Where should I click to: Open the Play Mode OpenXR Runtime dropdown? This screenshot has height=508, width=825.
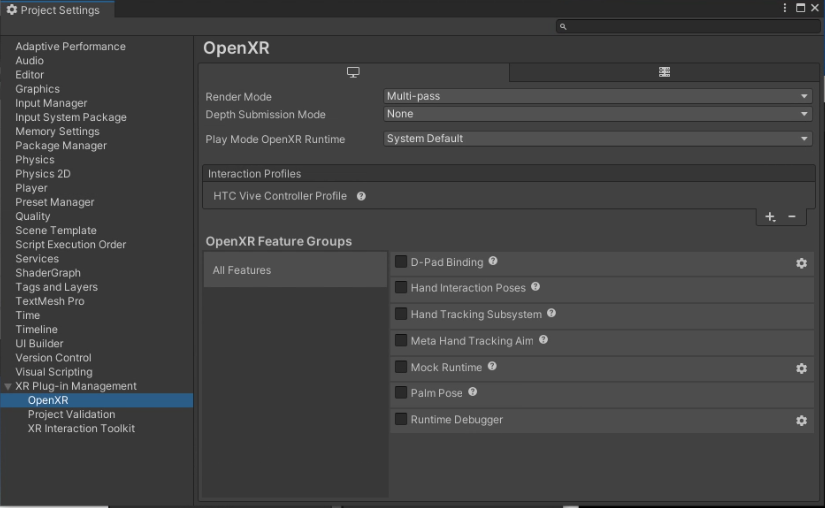tap(597, 139)
